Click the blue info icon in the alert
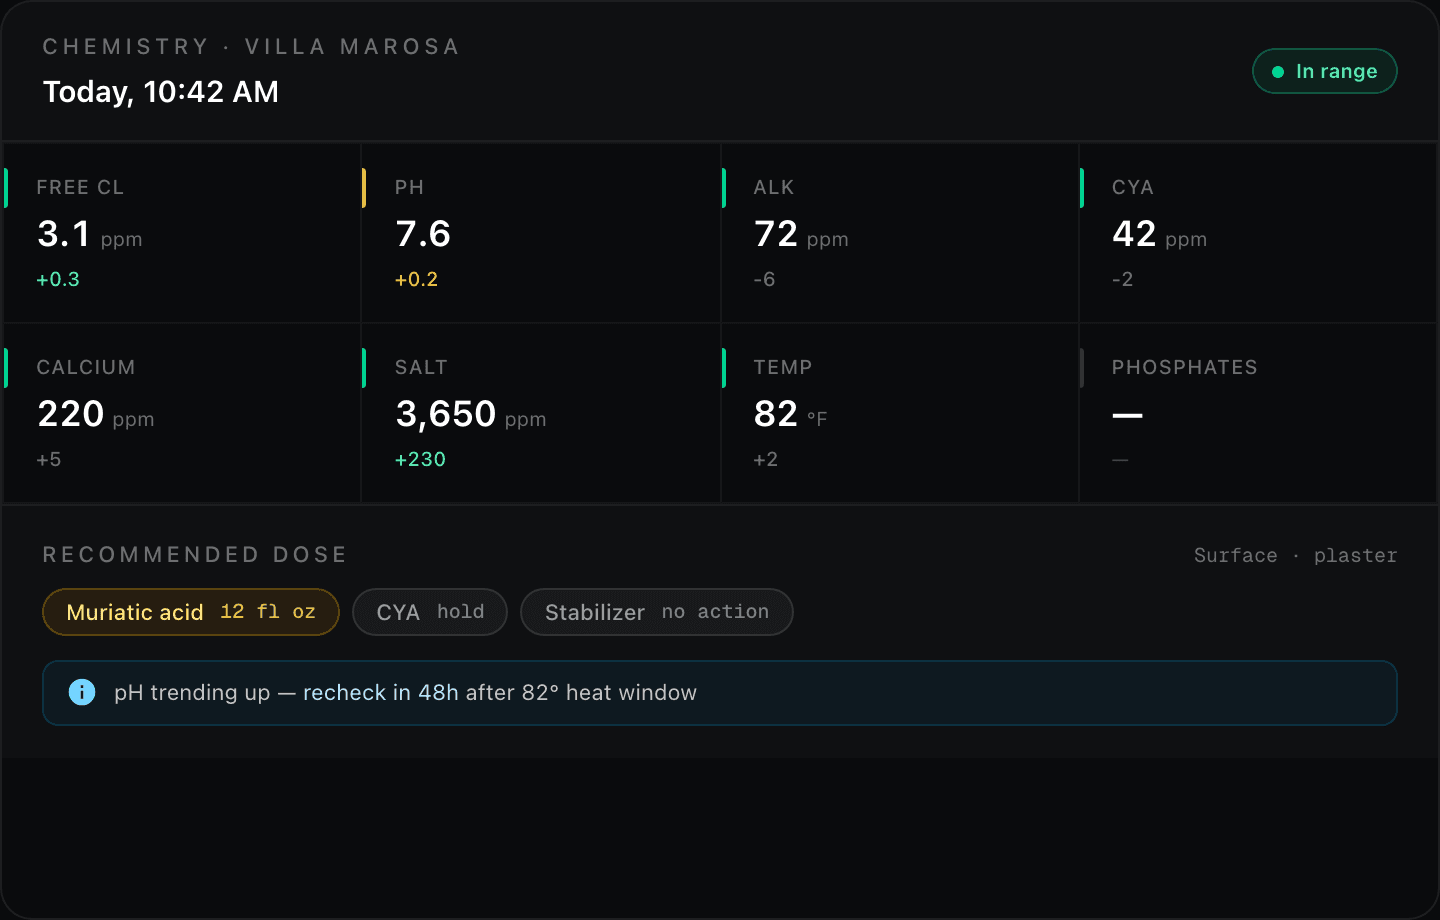 pyautogui.click(x=82, y=692)
